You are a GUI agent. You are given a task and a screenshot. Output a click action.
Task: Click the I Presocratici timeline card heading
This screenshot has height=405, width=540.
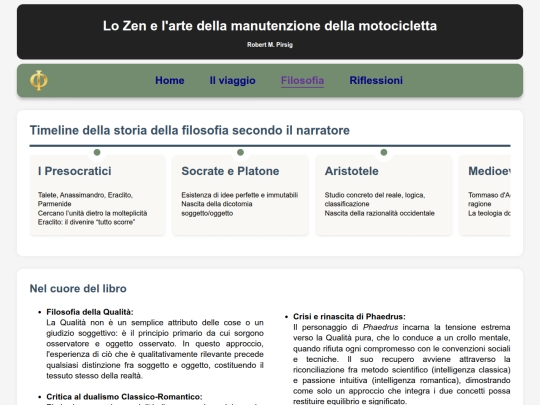[x=75, y=171]
